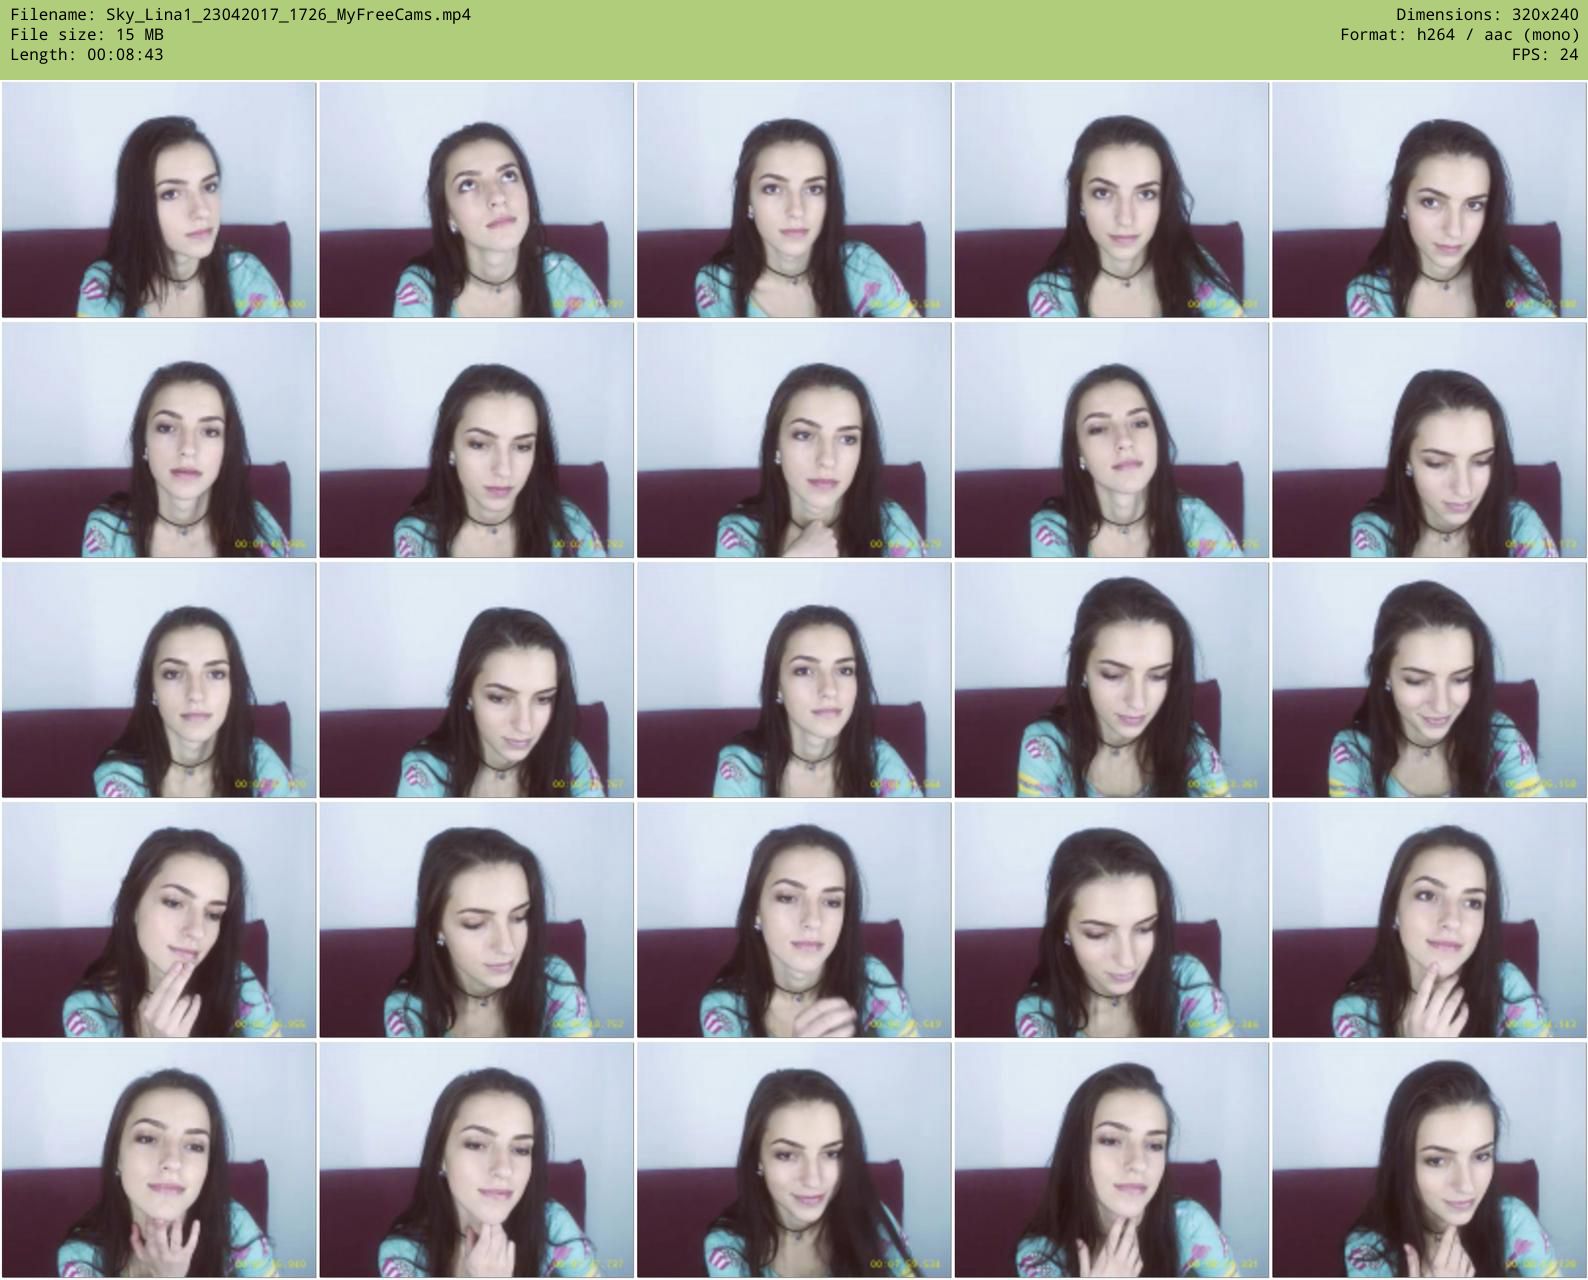This screenshot has width=1588, height=1280.
Task: Select the first thumbnail in row three
Action: [159, 680]
